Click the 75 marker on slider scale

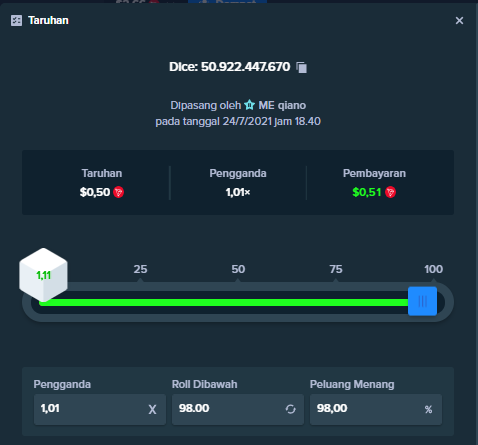[336, 269]
